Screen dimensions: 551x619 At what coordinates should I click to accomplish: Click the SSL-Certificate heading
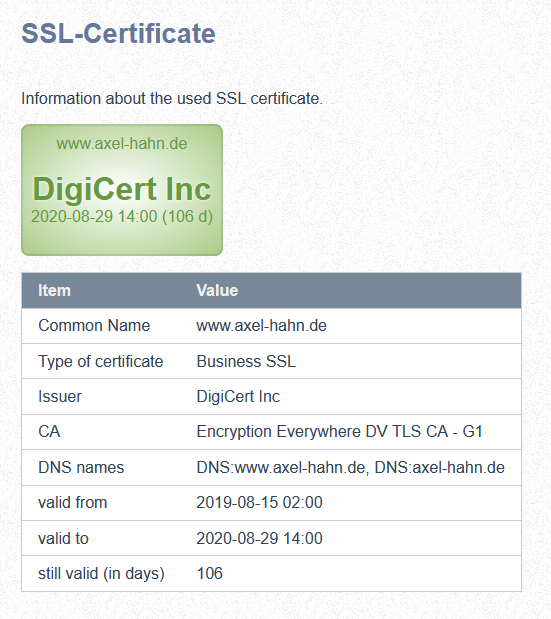118,33
